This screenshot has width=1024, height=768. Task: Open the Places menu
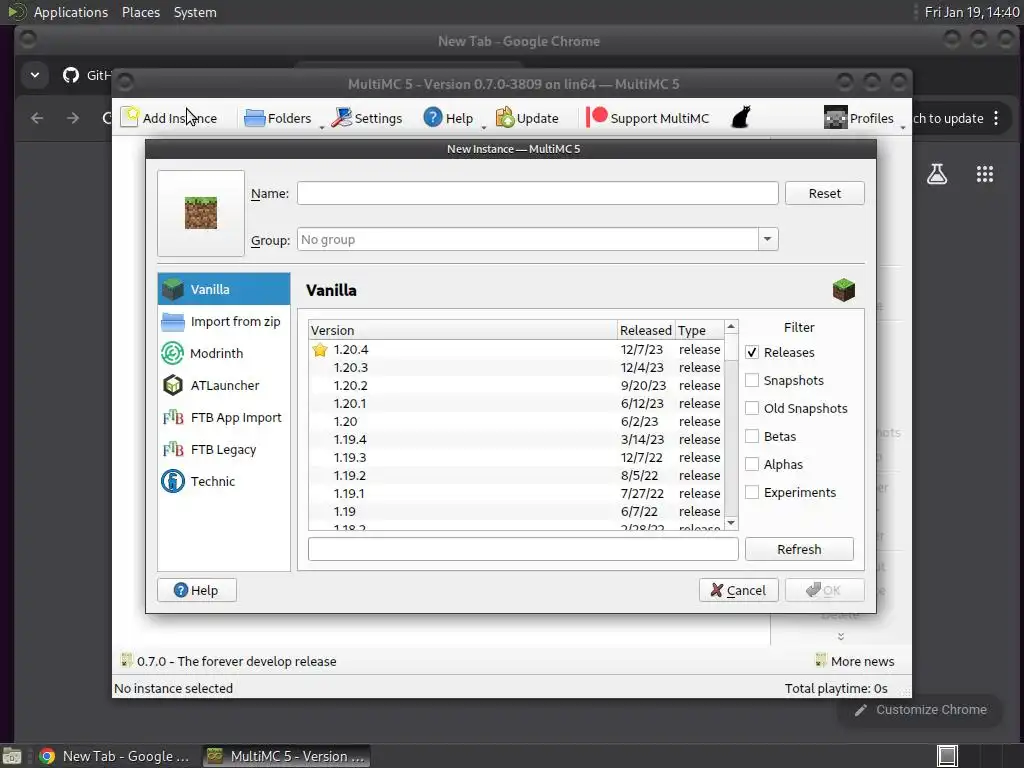click(140, 12)
